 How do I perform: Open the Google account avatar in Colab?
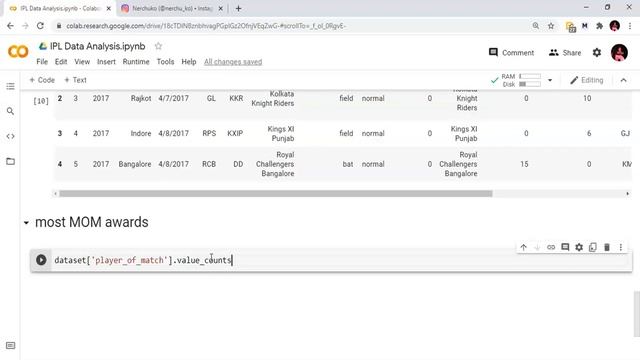(x=619, y=53)
